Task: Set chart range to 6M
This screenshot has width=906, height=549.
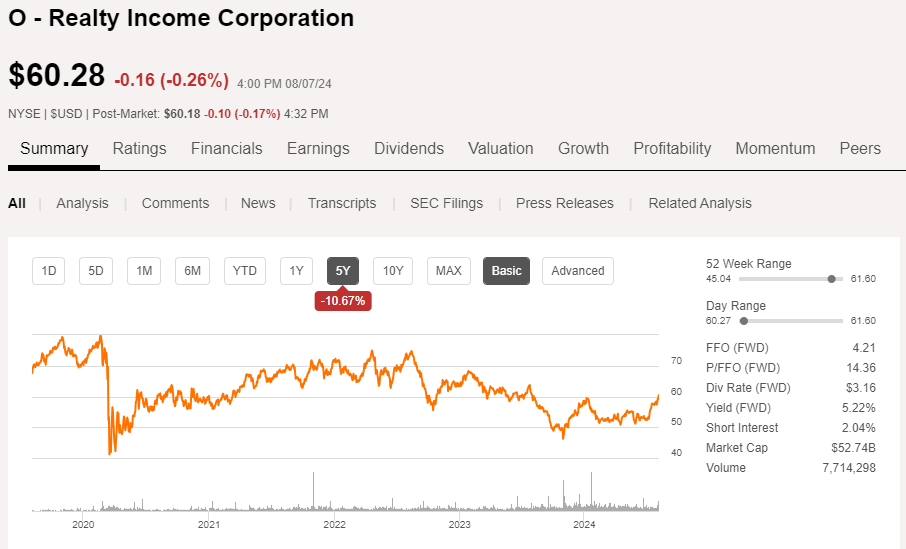Action: (x=193, y=270)
